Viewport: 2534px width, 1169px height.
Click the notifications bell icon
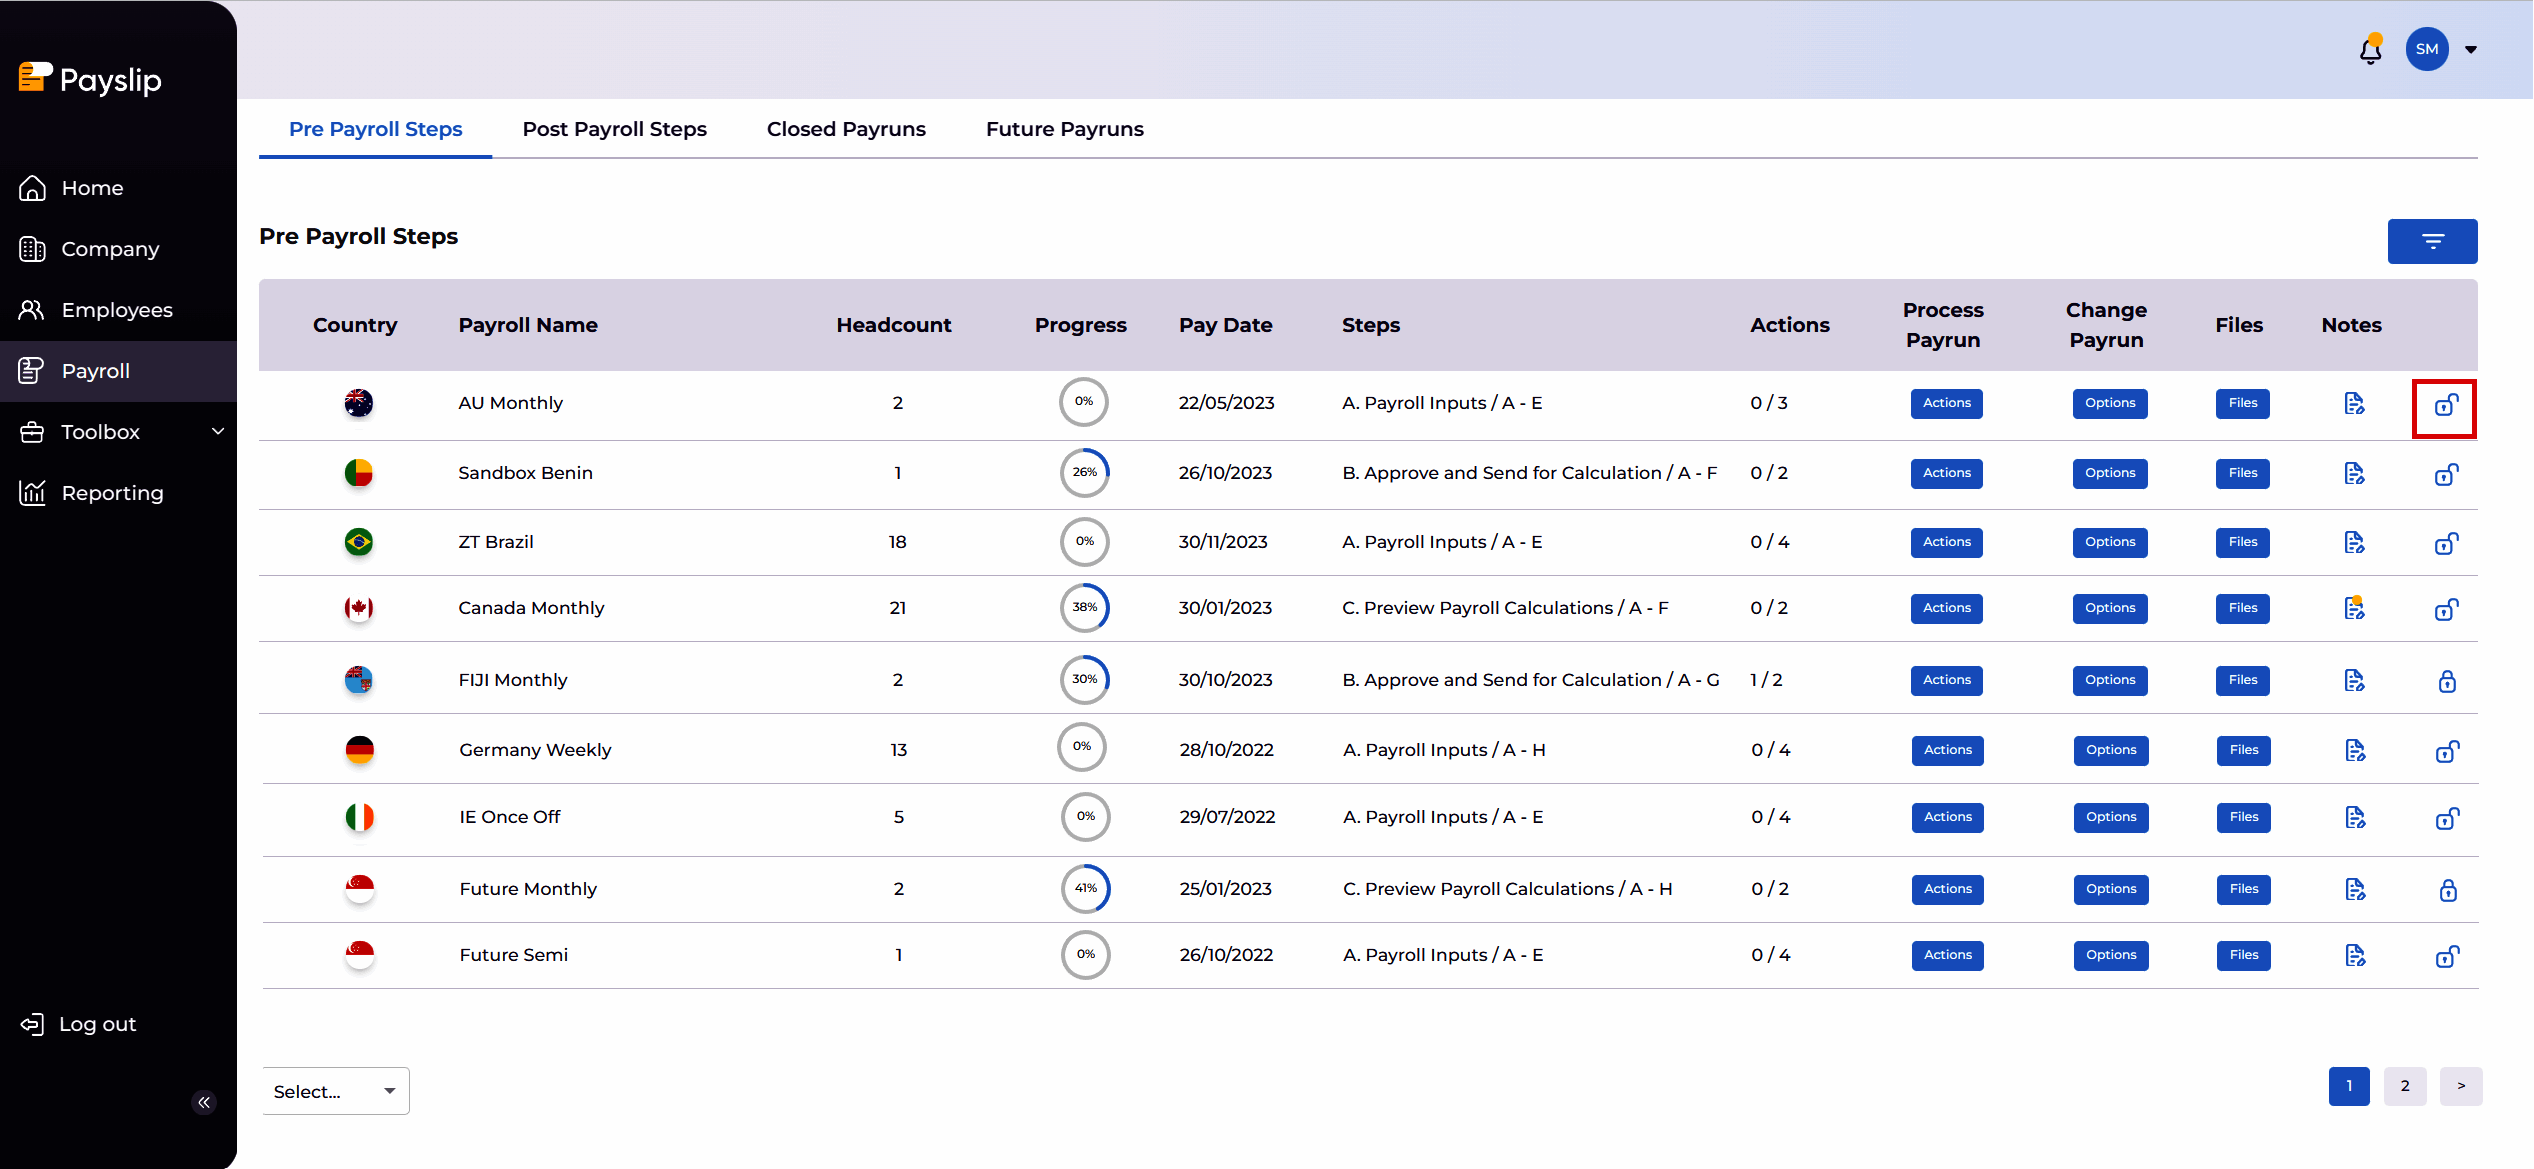pos(2370,50)
